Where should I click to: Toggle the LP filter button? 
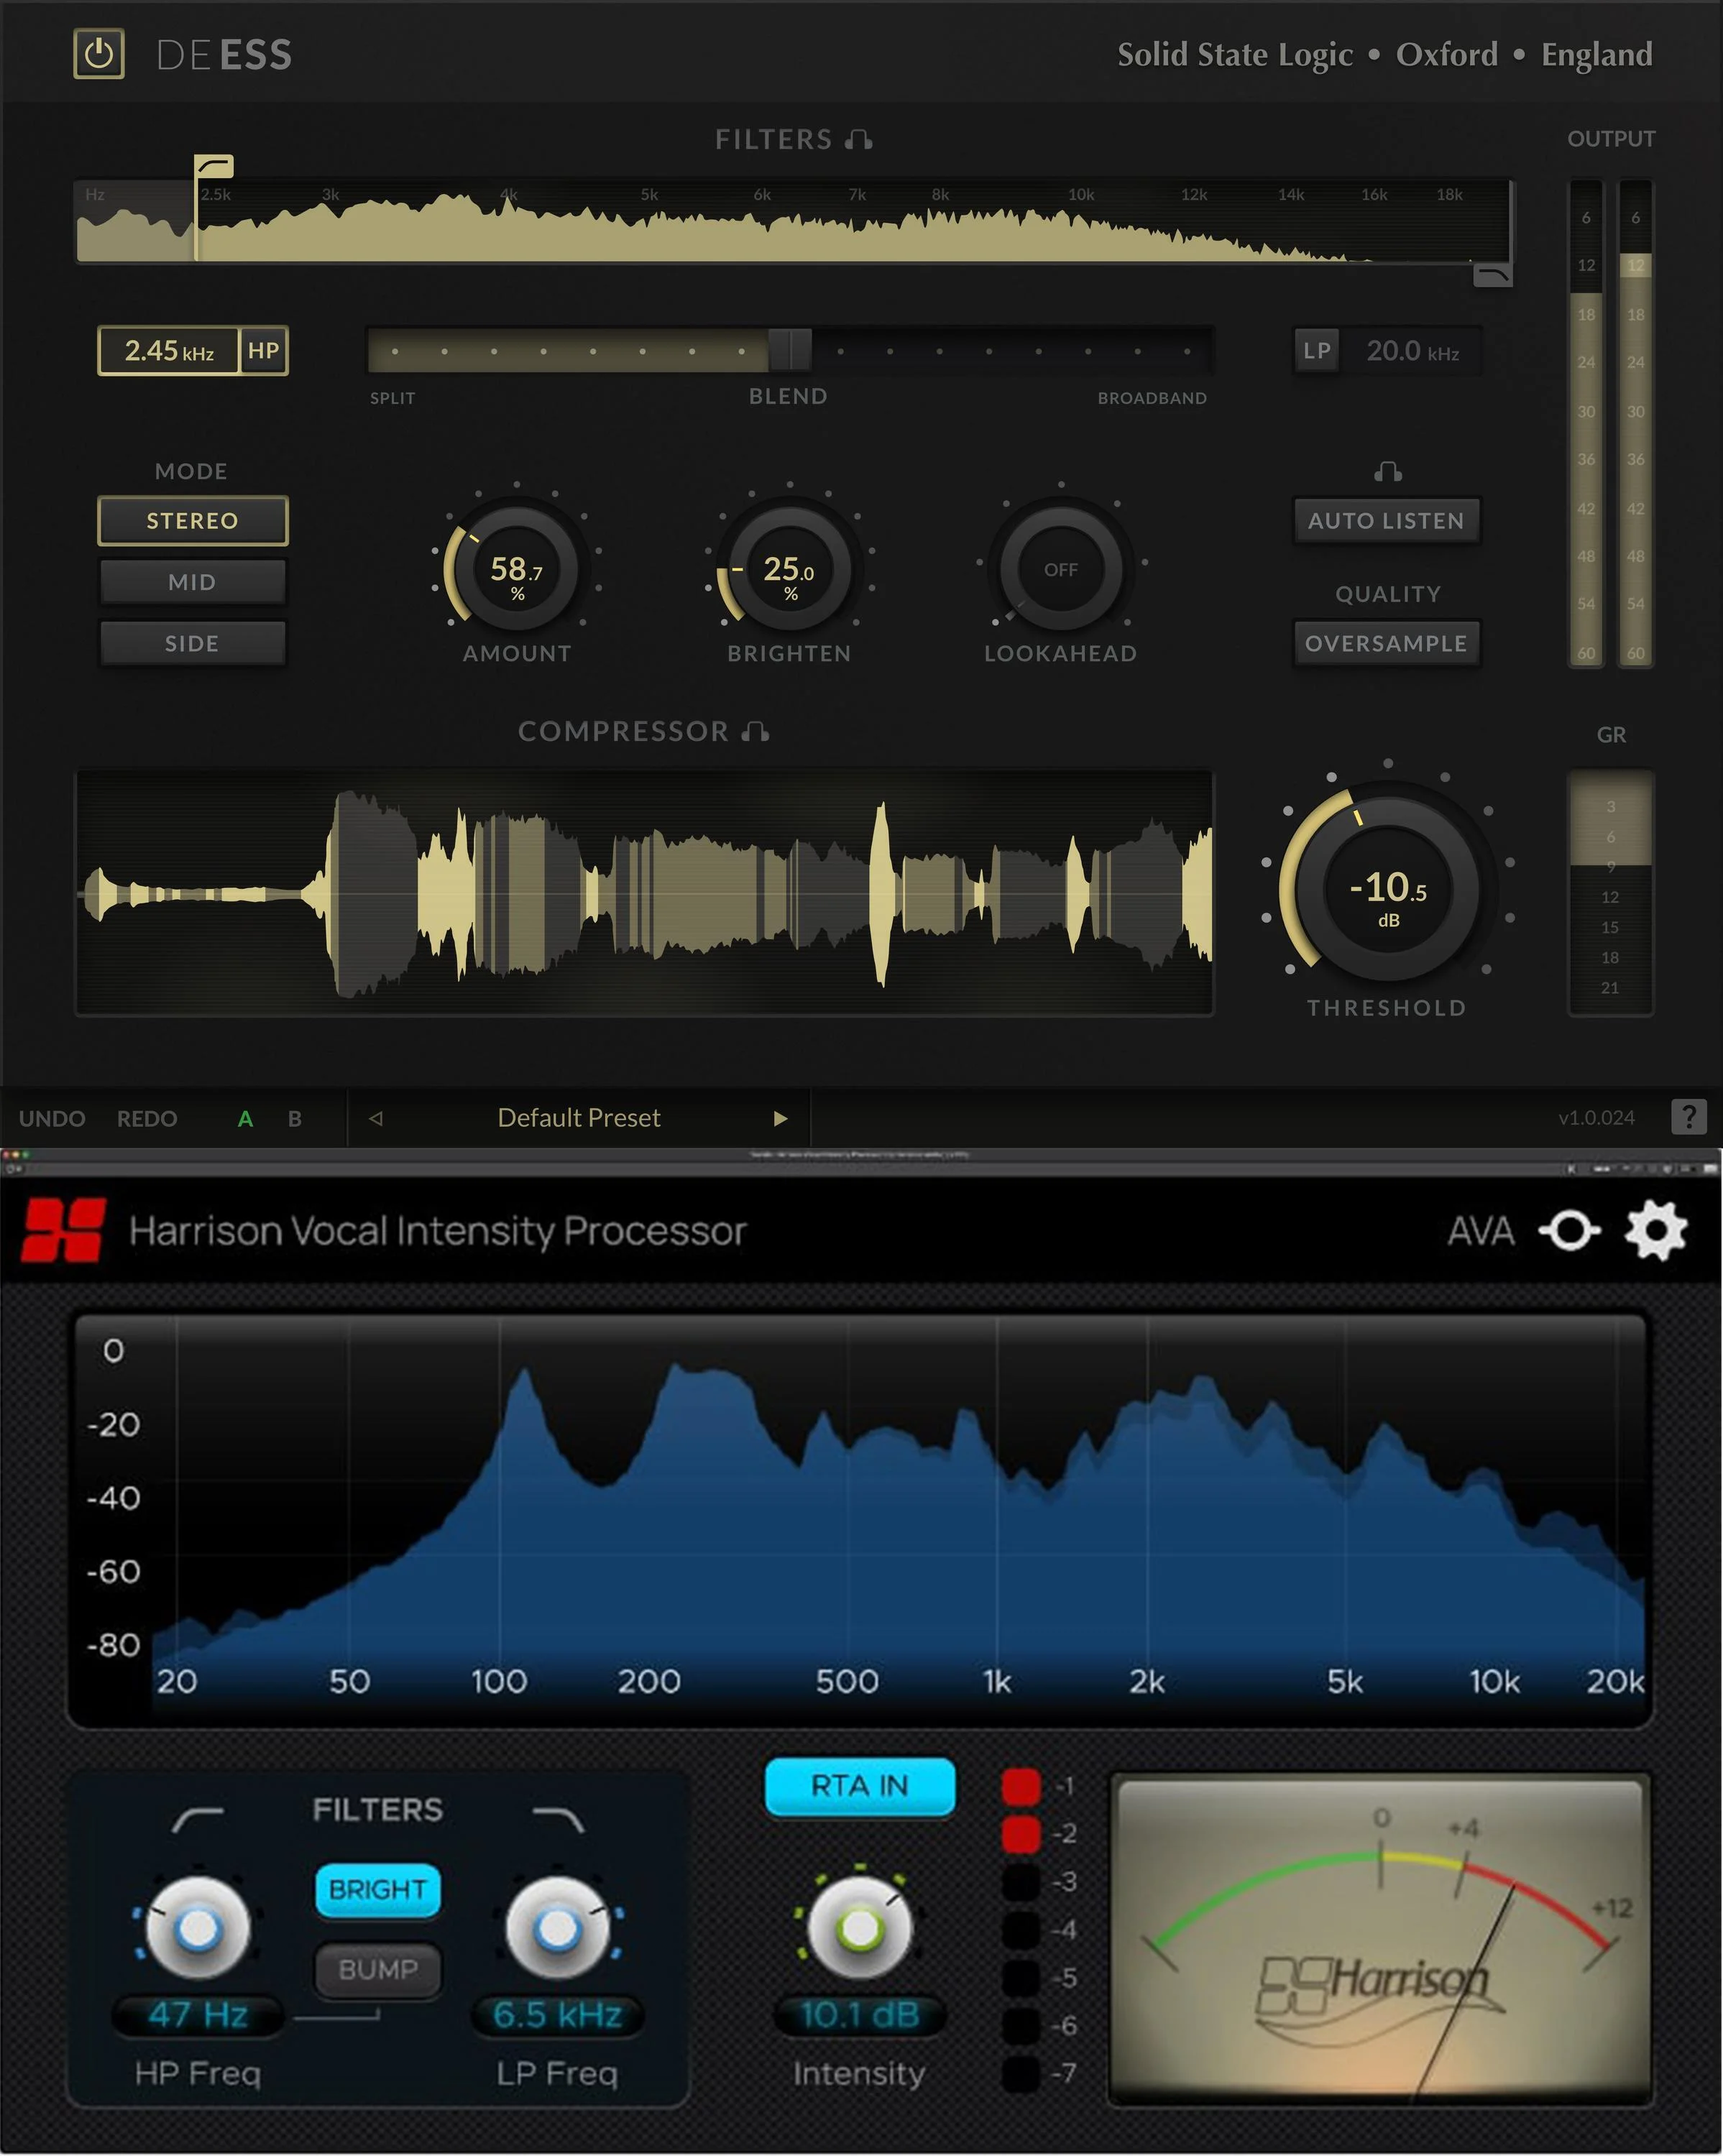coord(1316,351)
